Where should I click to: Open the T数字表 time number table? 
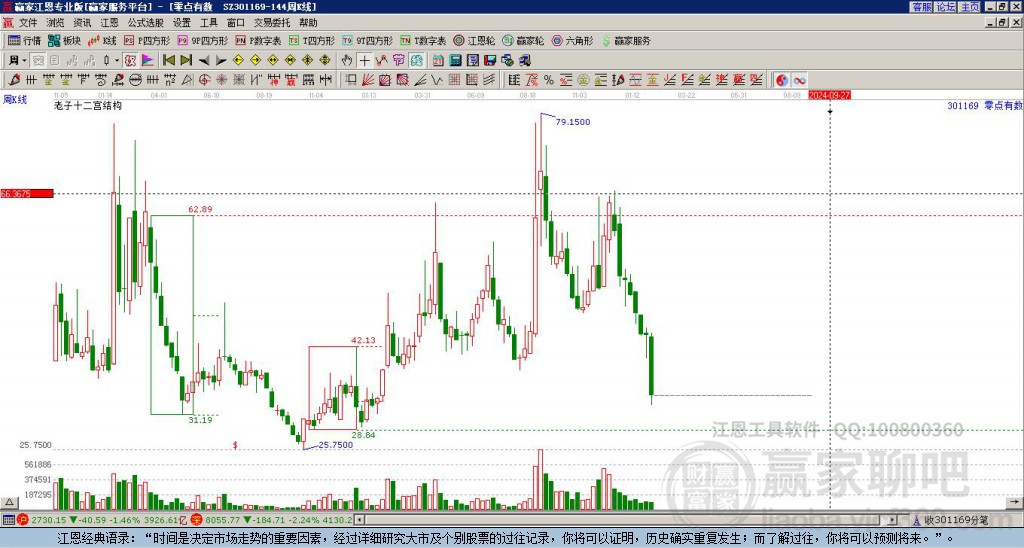pyautogui.click(x=423, y=40)
